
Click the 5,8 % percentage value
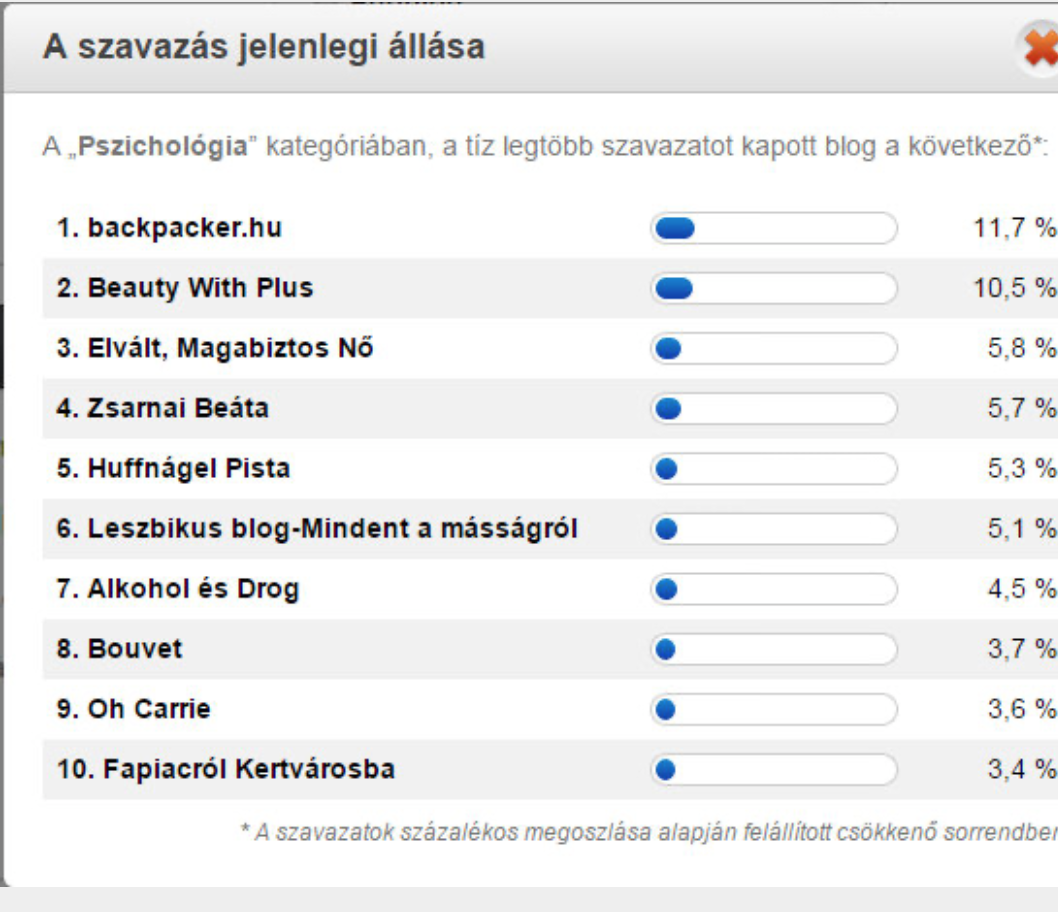[x=1020, y=349]
